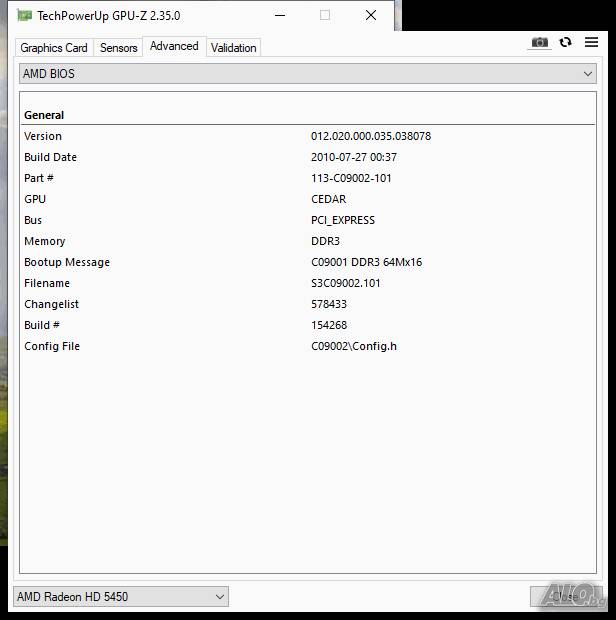616x620 pixels.
Task: Switch to the Graphics Card tab
Action: click(54, 48)
